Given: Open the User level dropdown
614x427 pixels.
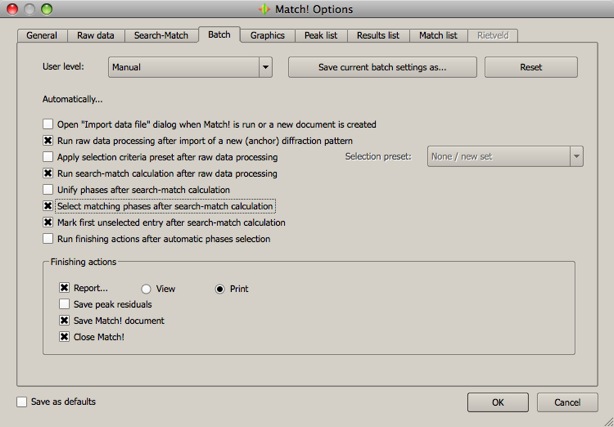Looking at the screenshot, I should coord(190,67).
